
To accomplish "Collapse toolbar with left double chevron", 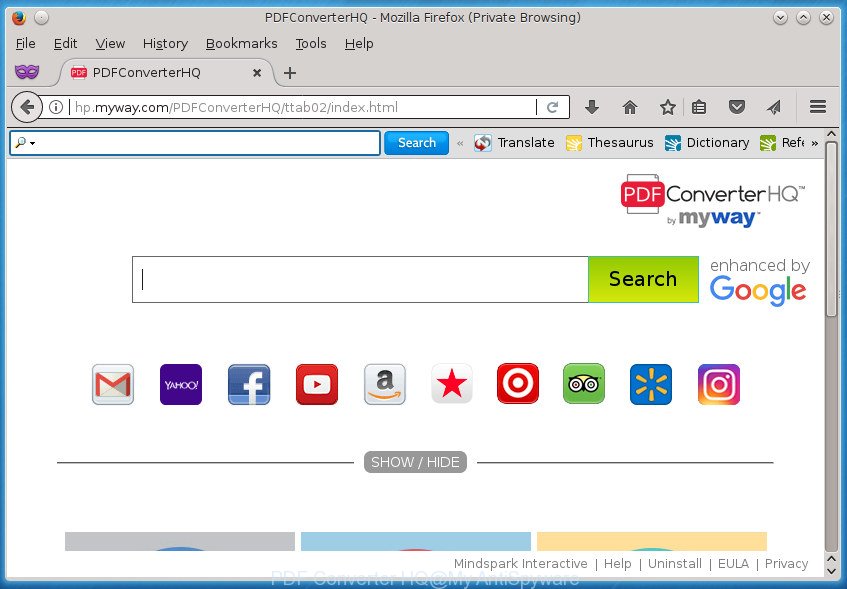I will [x=460, y=143].
